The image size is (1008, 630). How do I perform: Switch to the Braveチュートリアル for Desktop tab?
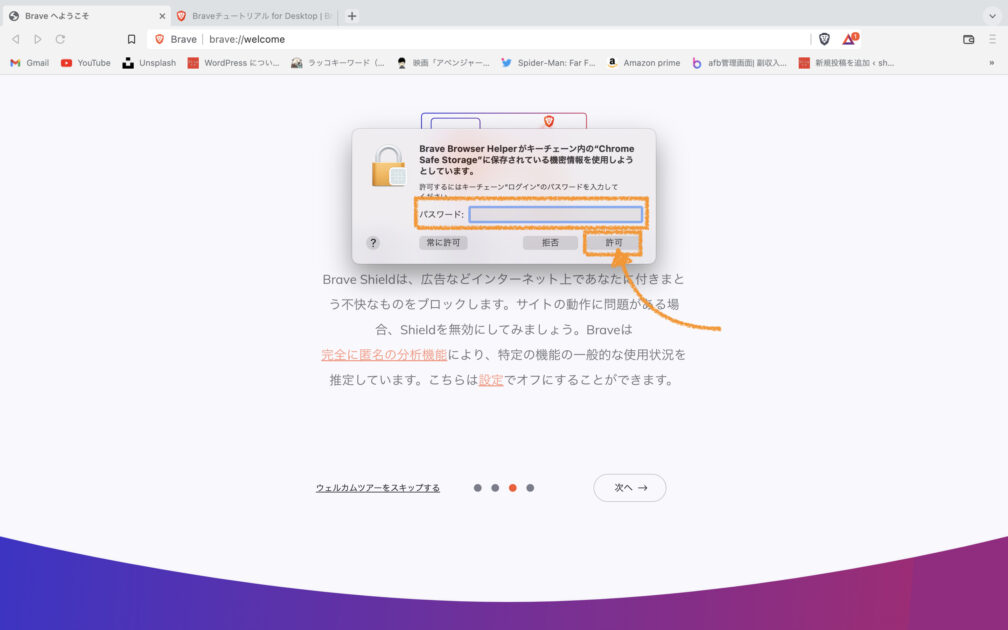pyautogui.click(x=253, y=16)
